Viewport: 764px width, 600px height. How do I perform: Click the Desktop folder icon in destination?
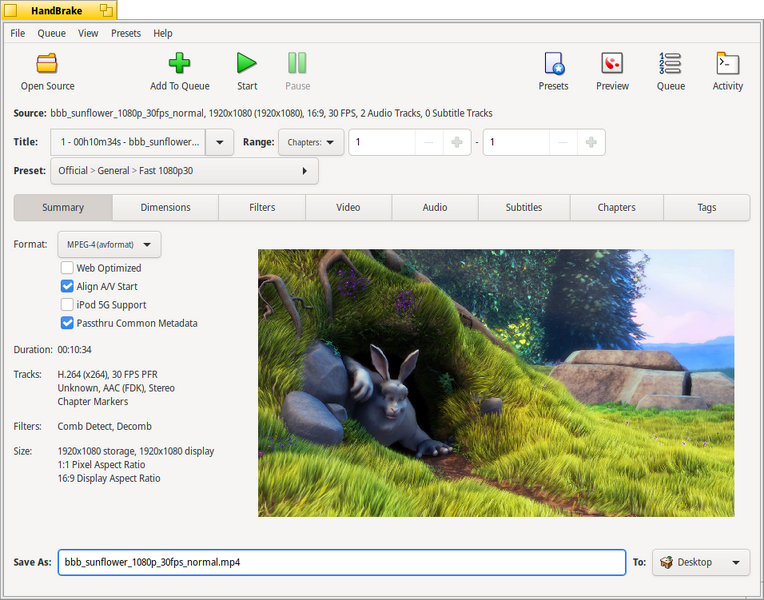(666, 562)
